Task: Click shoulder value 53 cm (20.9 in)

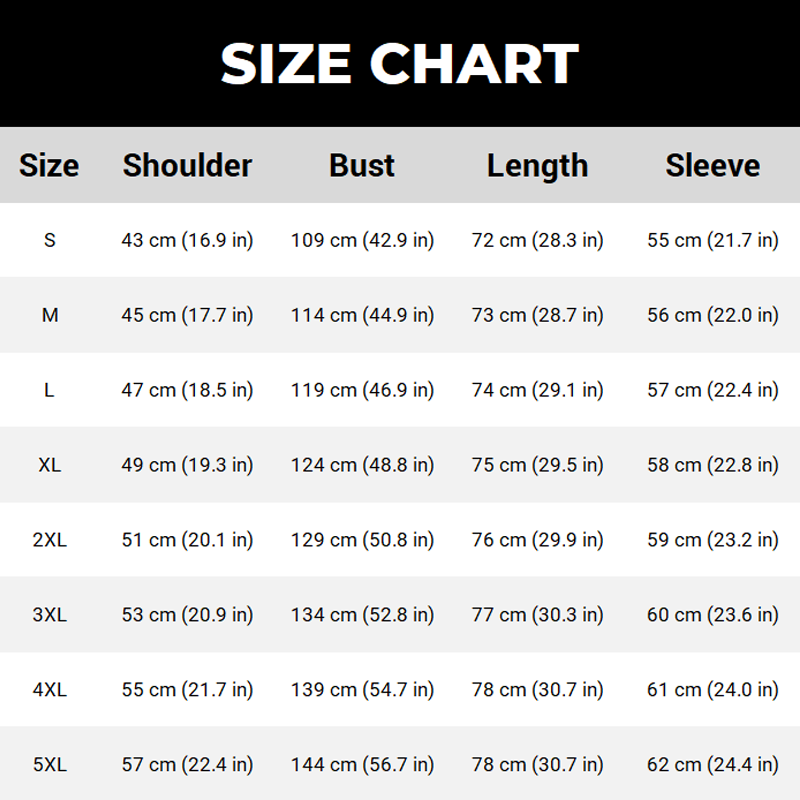Action: (187, 615)
